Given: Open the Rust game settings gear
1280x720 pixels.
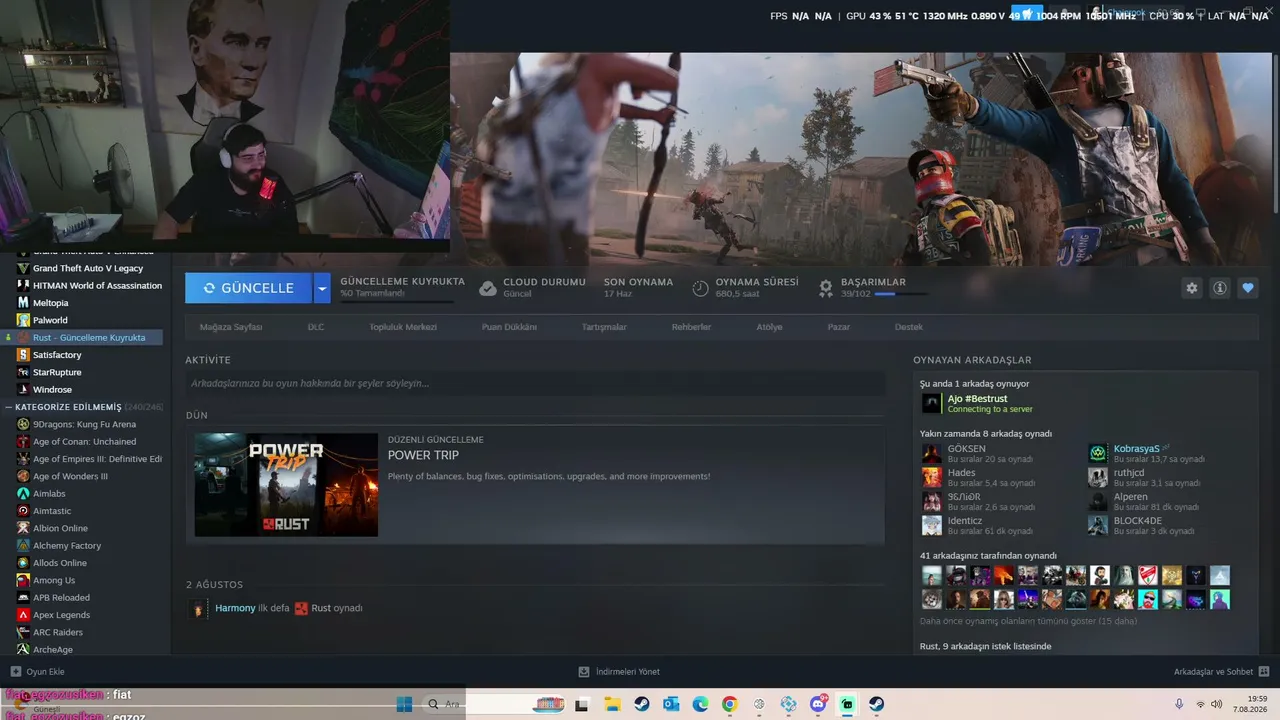Looking at the screenshot, I should click(1192, 288).
